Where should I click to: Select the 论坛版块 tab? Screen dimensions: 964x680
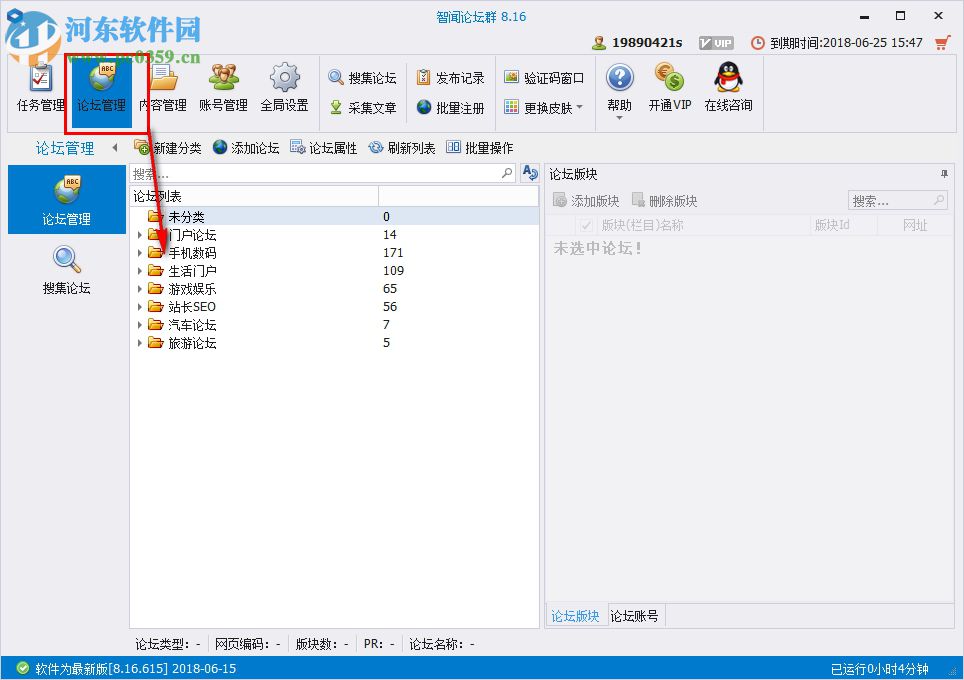click(x=576, y=616)
